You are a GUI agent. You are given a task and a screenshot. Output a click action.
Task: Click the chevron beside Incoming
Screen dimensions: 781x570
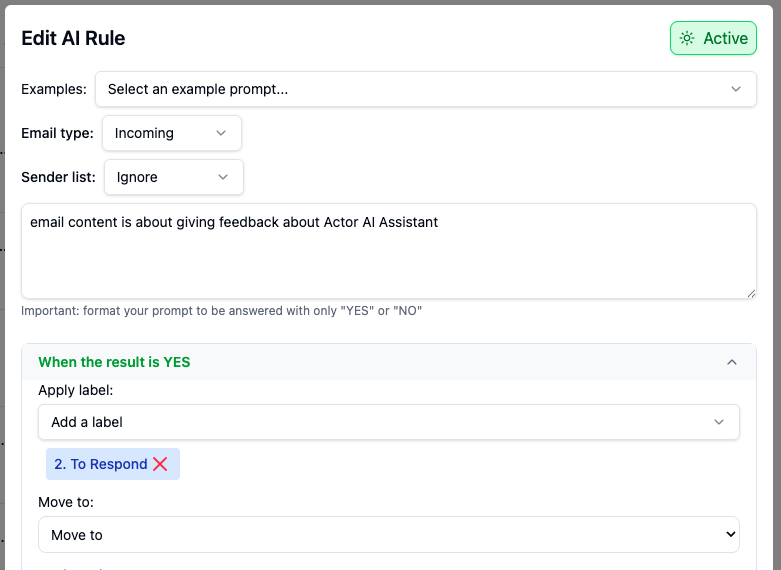tap(221, 133)
